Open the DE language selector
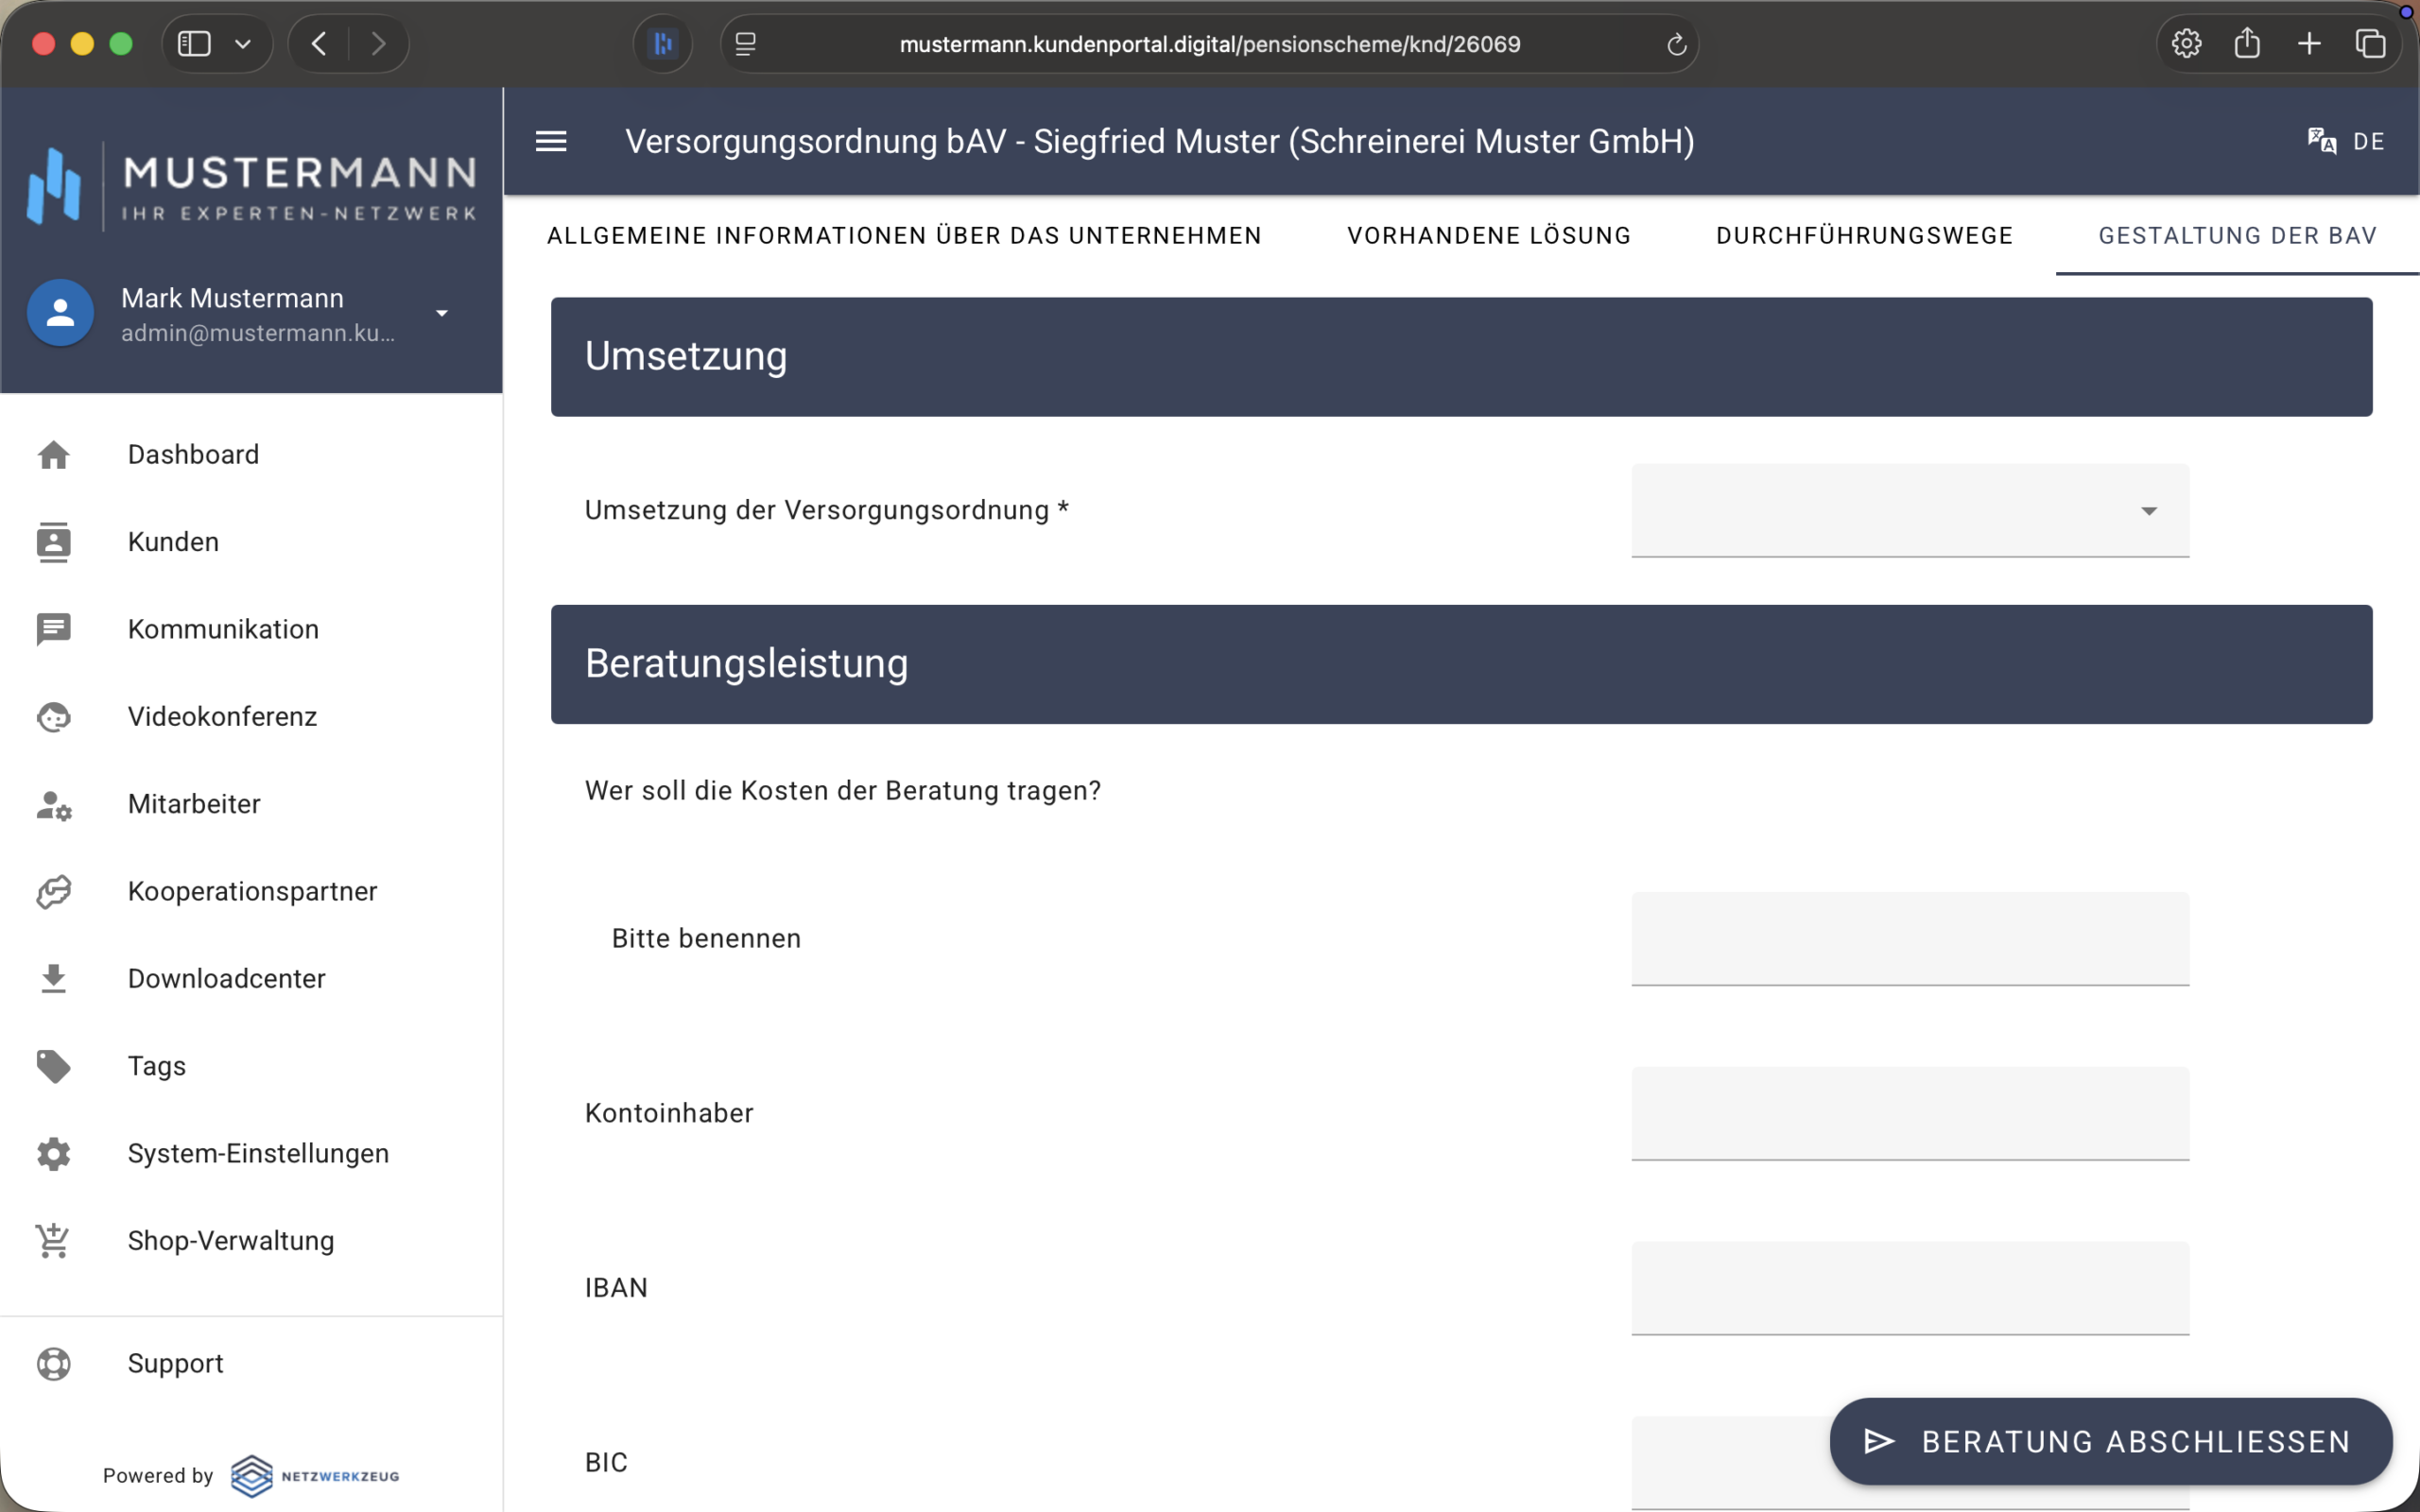2420x1512 pixels. (2346, 141)
